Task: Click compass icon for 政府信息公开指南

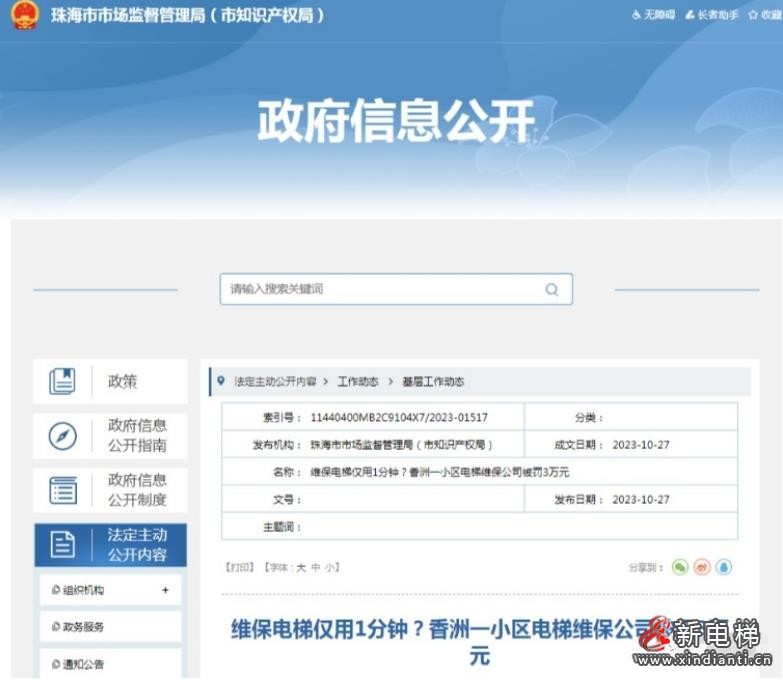Action: (x=62, y=436)
